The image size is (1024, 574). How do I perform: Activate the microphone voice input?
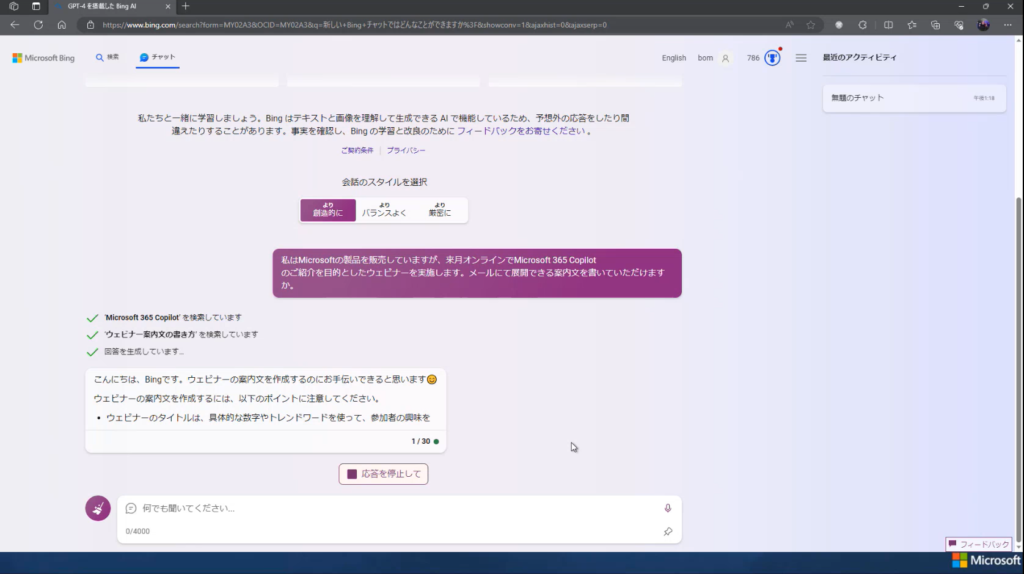pos(667,508)
